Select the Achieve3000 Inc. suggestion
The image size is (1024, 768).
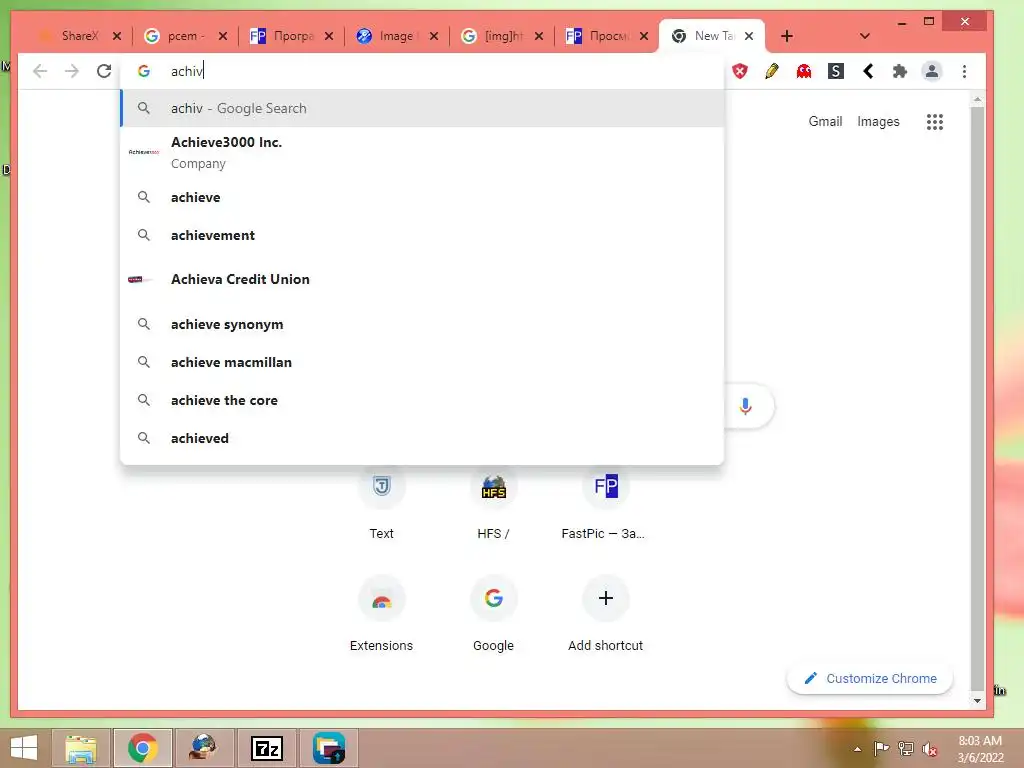pyautogui.click(x=422, y=153)
